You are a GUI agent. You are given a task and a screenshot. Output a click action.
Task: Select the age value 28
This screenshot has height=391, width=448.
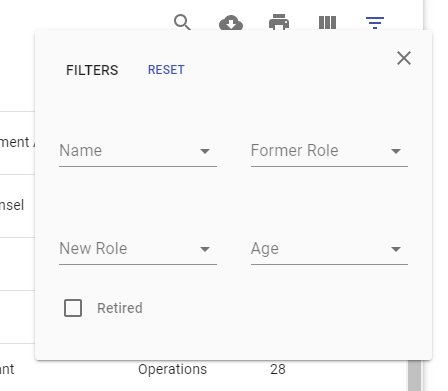coord(278,369)
